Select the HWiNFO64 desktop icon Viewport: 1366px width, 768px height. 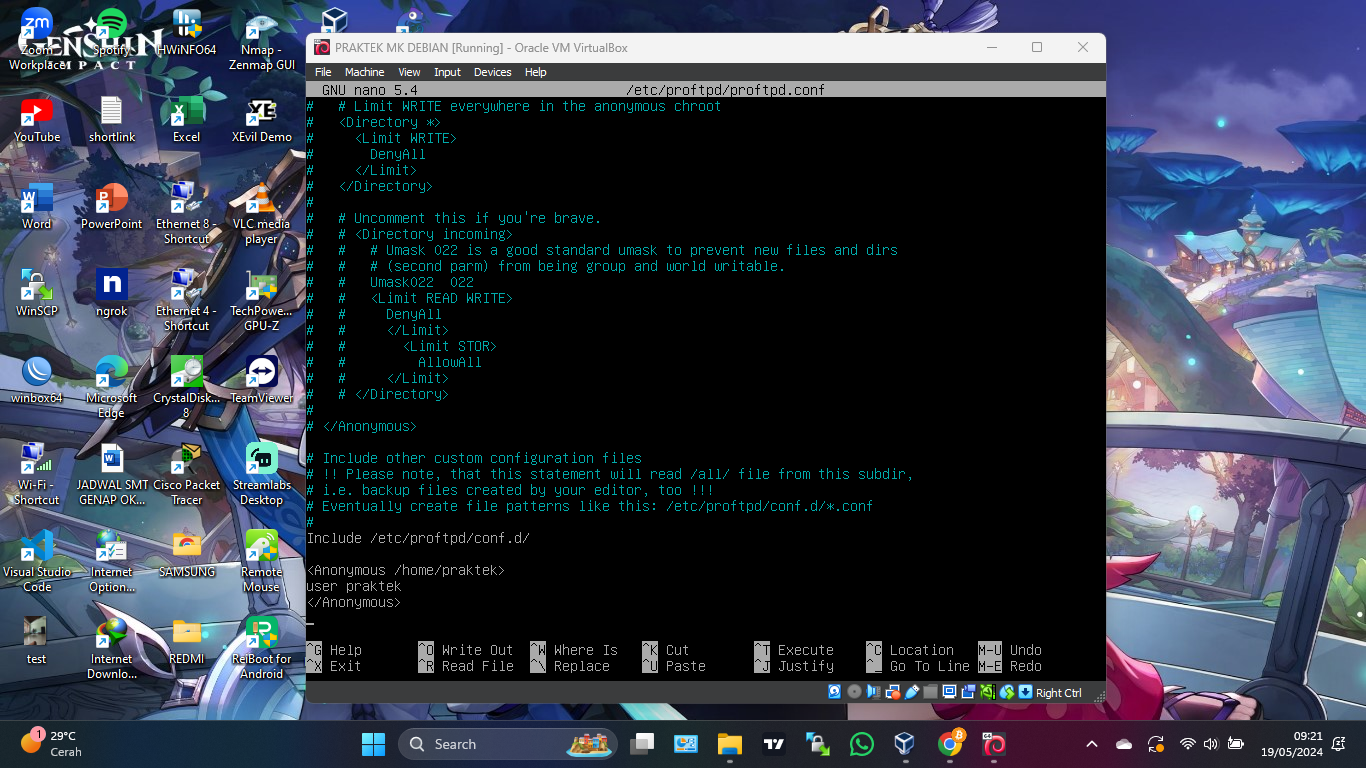coord(187,33)
